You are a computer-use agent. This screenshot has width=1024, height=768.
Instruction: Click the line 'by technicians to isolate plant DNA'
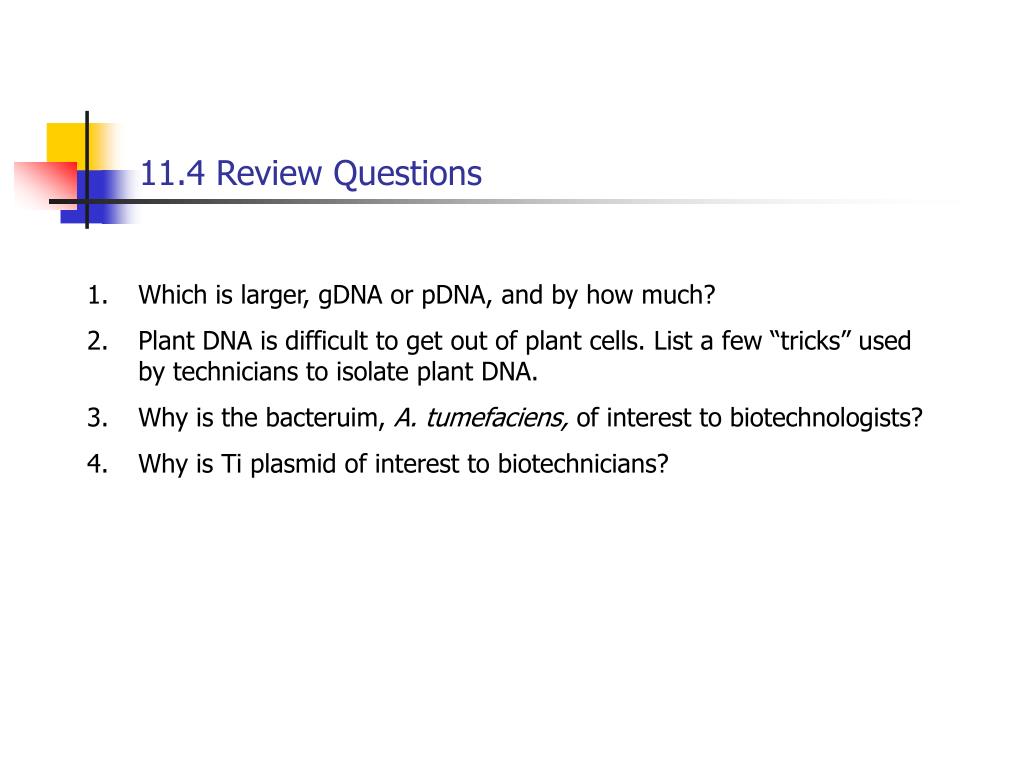click(338, 372)
